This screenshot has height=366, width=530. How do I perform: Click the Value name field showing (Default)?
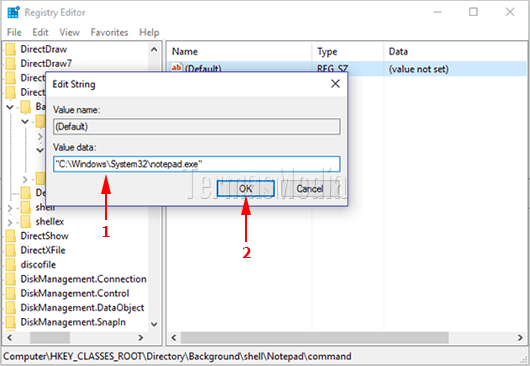point(196,126)
